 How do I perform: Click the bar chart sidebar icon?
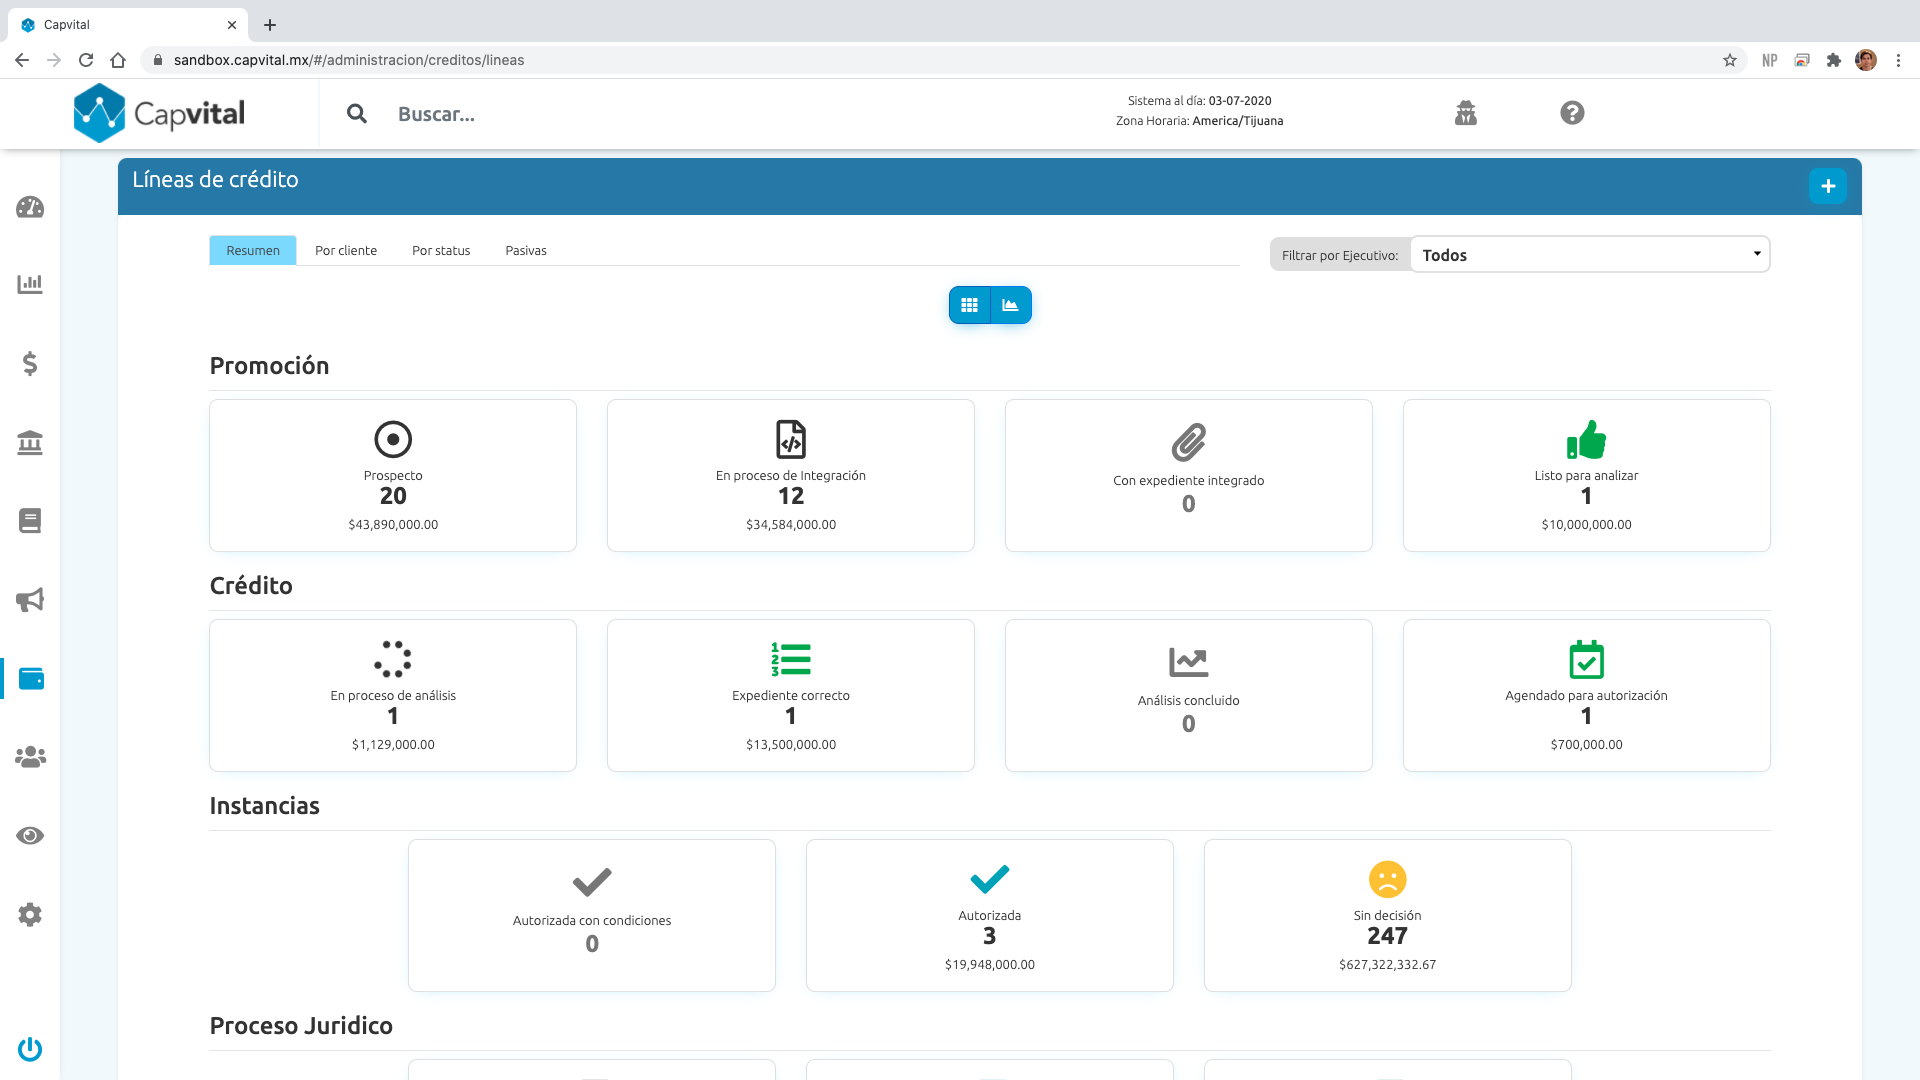click(x=30, y=284)
